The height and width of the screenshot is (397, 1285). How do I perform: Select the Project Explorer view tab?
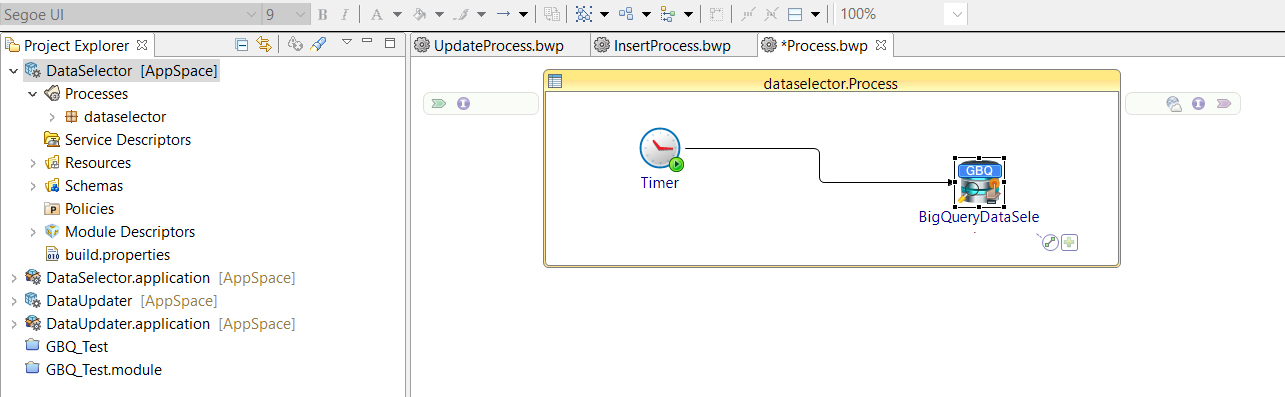coord(76,46)
